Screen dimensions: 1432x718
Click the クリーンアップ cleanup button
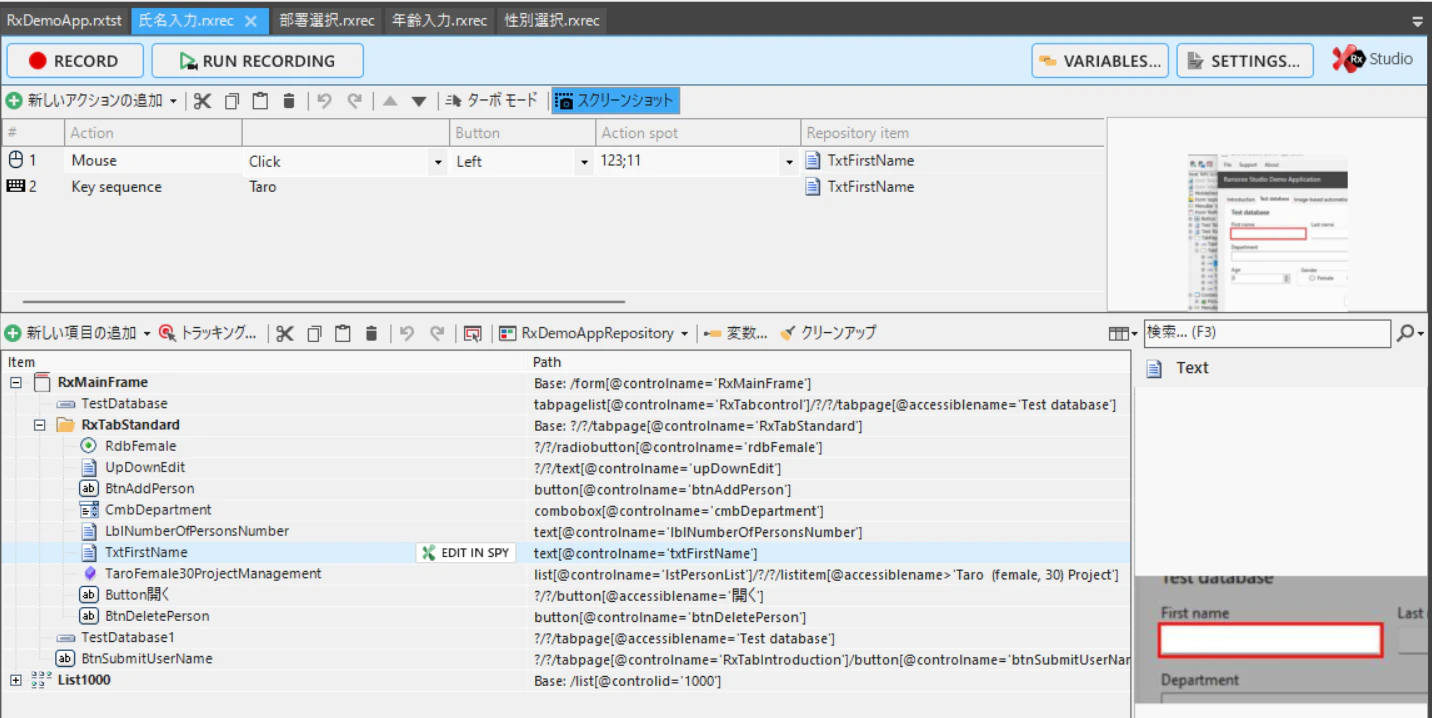click(828, 333)
